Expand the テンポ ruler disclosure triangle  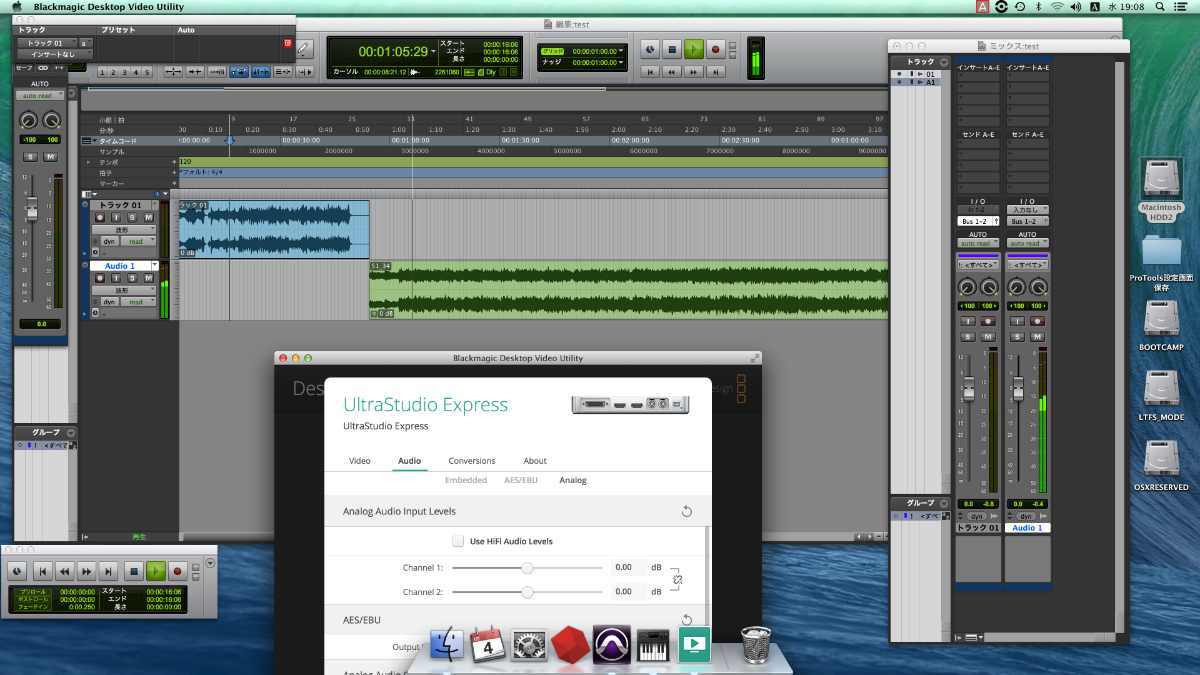[87, 161]
